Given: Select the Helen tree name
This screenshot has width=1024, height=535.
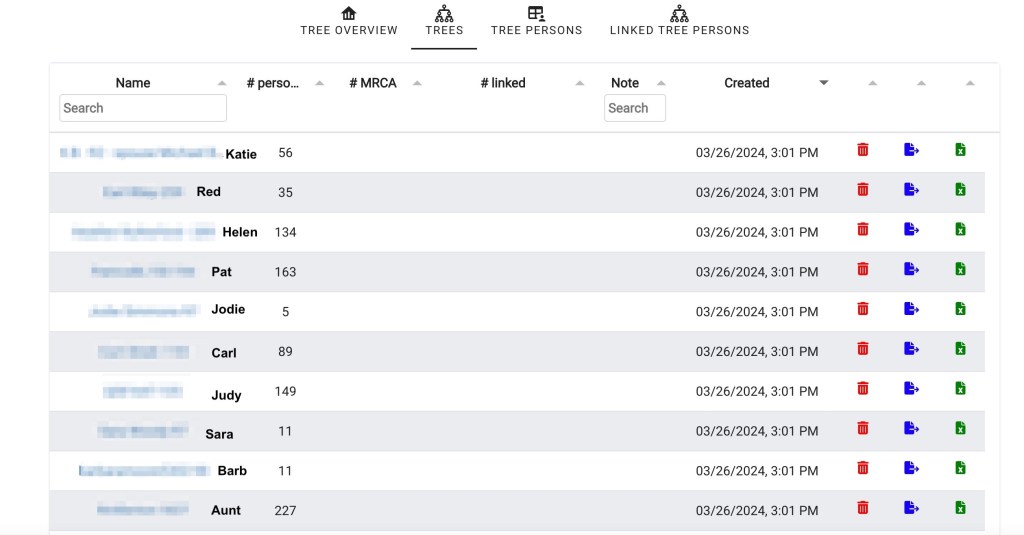Looking at the screenshot, I should (239, 232).
